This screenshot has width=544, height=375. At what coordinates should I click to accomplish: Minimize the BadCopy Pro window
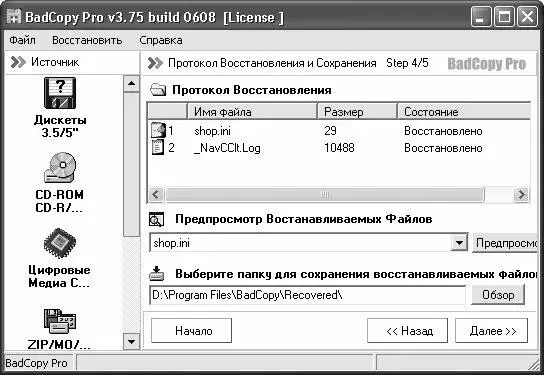click(481, 17)
